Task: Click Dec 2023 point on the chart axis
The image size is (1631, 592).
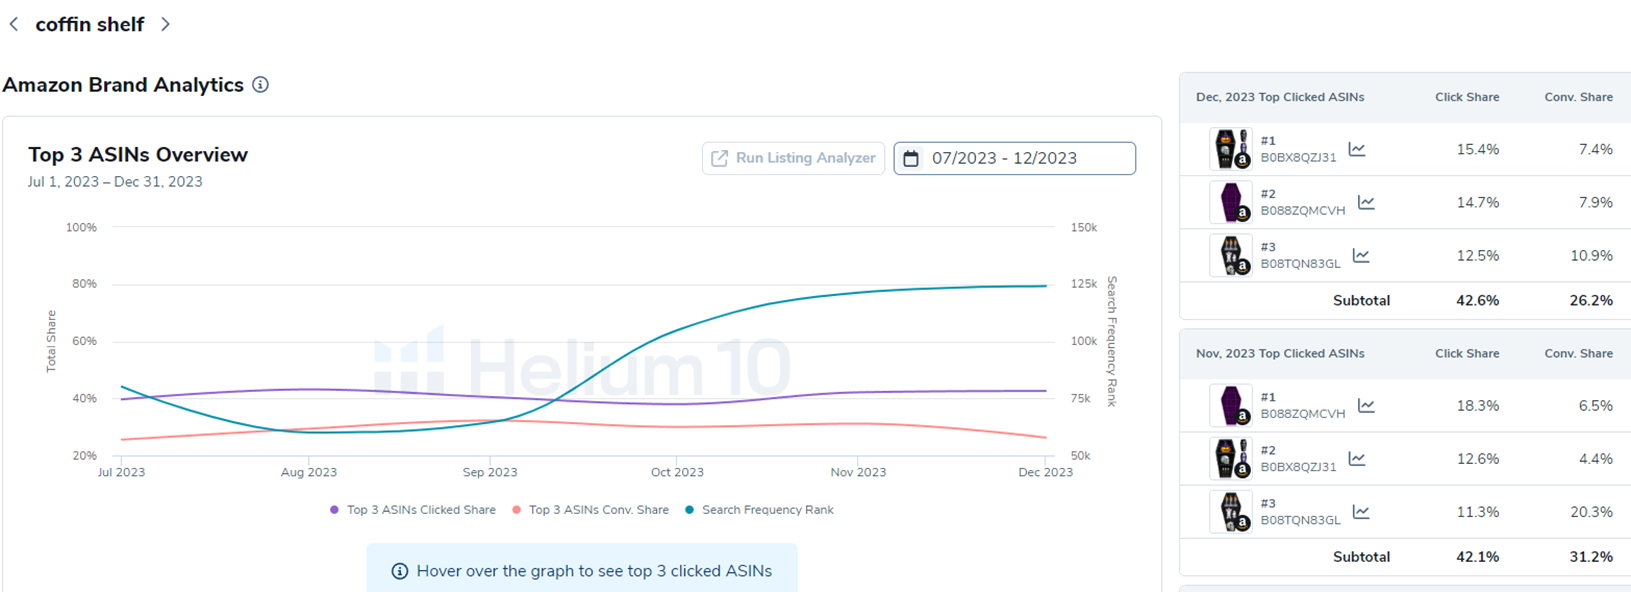Action: 1045,472
